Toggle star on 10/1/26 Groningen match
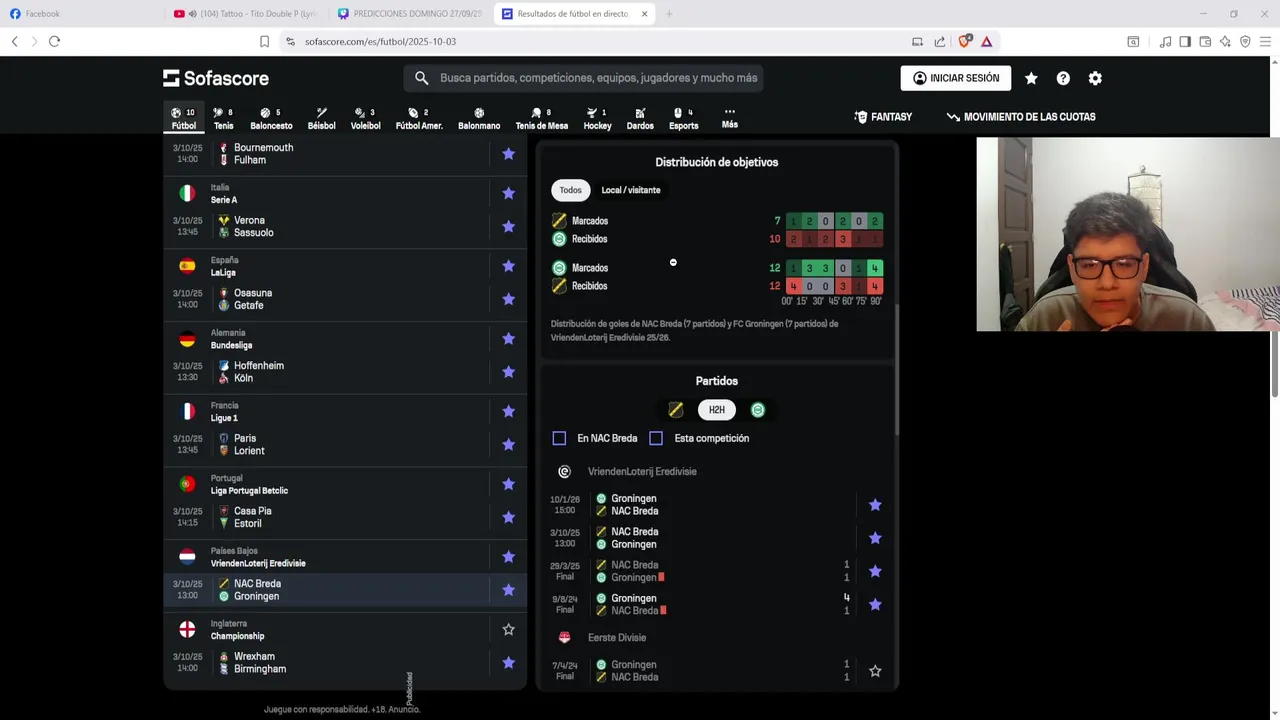Image resolution: width=1280 pixels, height=720 pixels. pyautogui.click(x=875, y=505)
